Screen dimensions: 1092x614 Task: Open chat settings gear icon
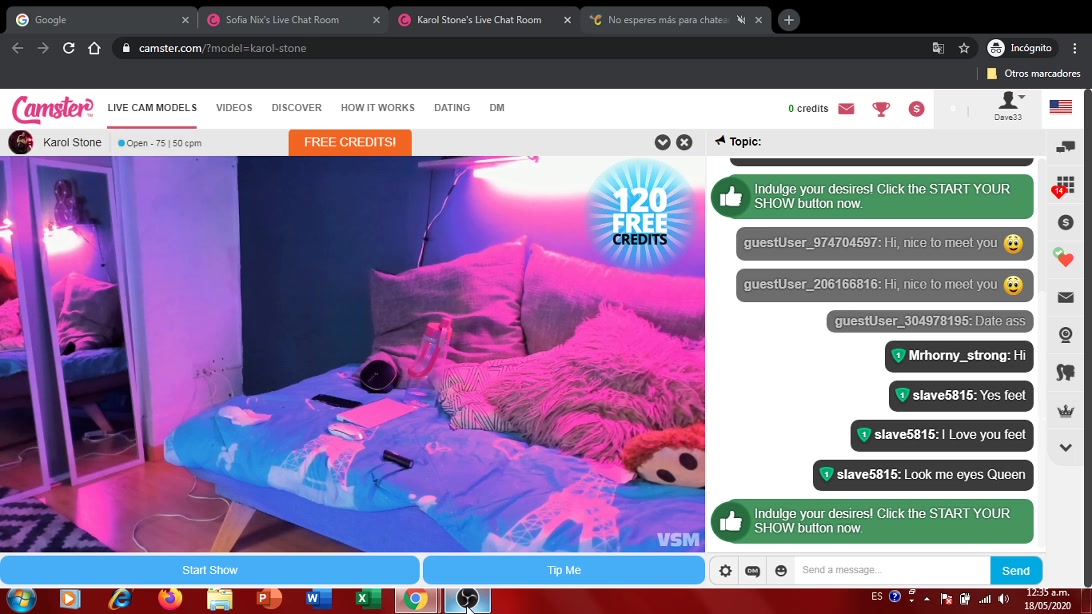tap(725, 571)
